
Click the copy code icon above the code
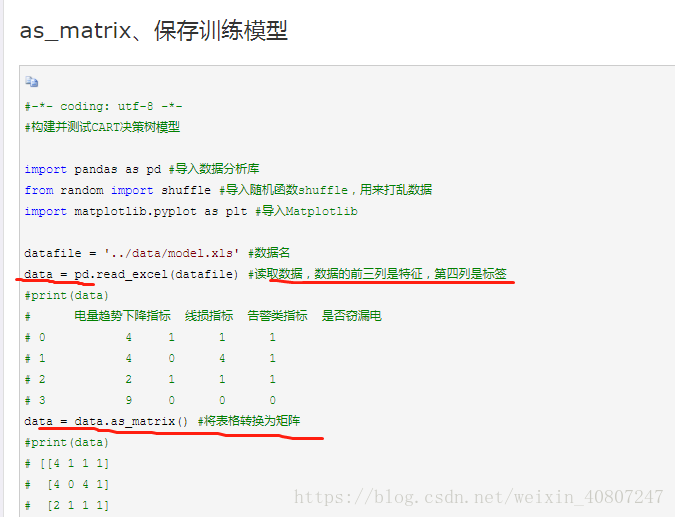31,81
